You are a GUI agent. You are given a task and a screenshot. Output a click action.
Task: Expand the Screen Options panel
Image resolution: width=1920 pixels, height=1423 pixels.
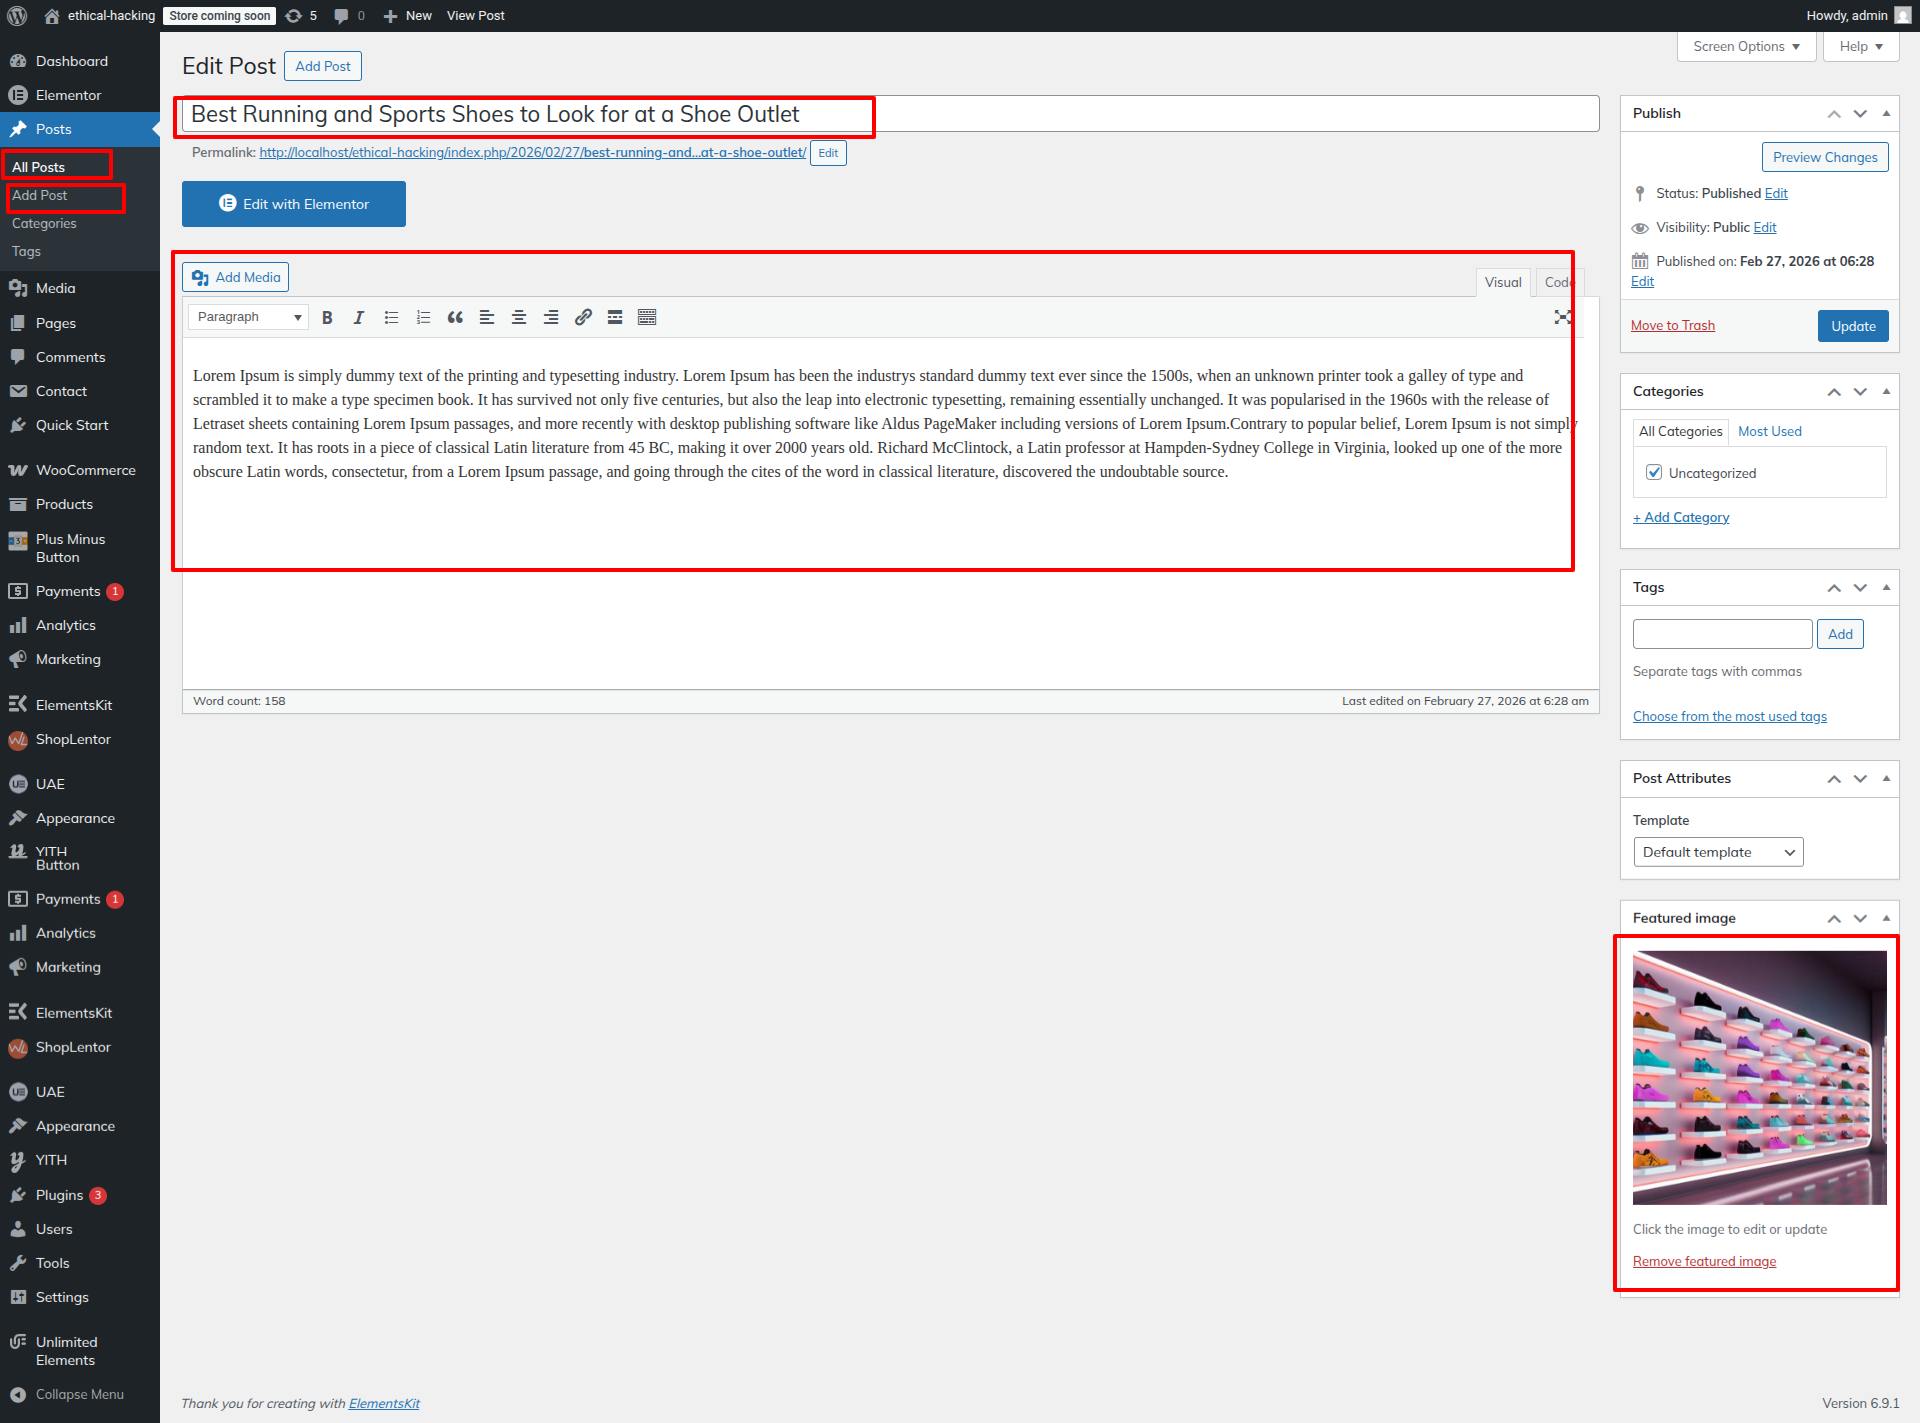coord(1746,47)
